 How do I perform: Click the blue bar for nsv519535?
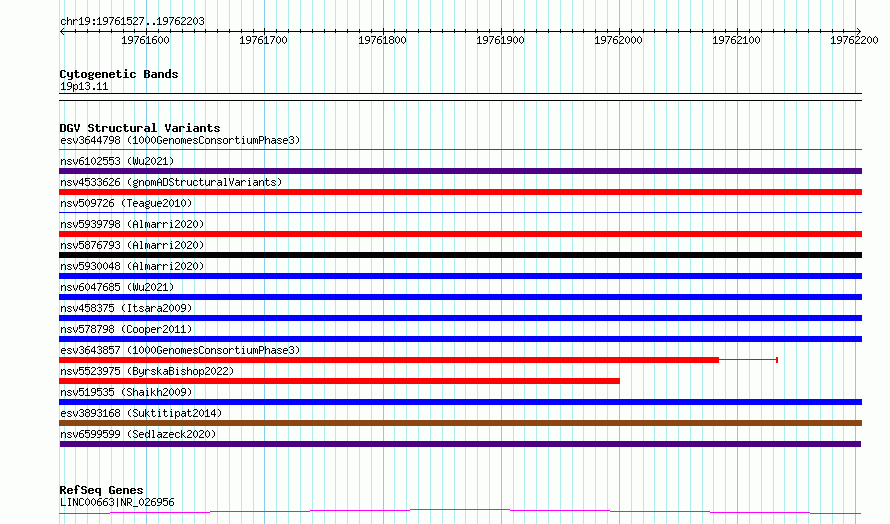tap(460, 402)
